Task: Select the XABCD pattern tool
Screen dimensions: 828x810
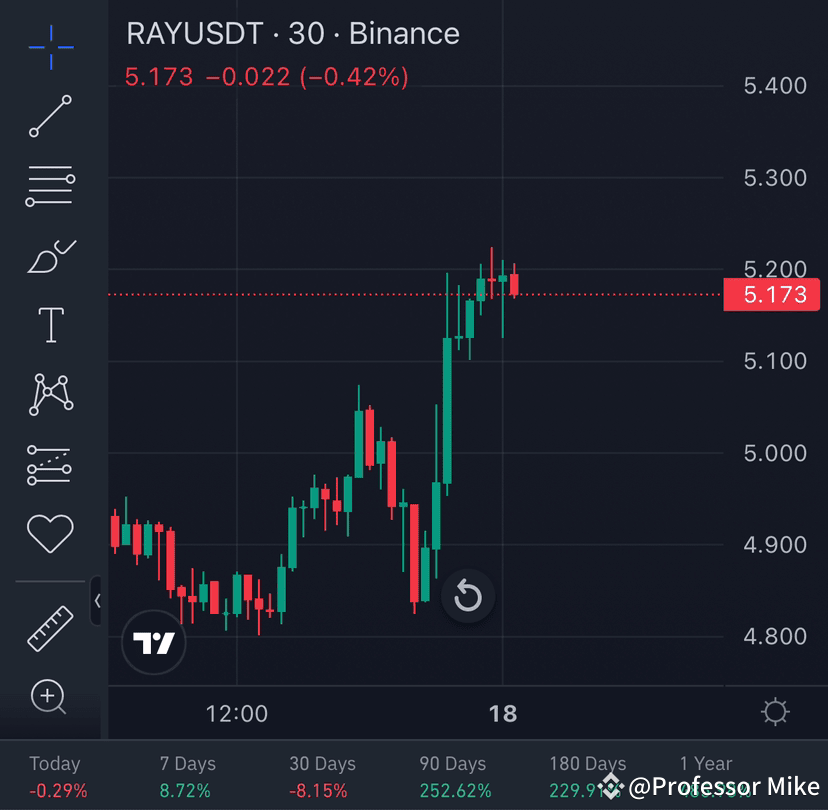Action: 50,394
